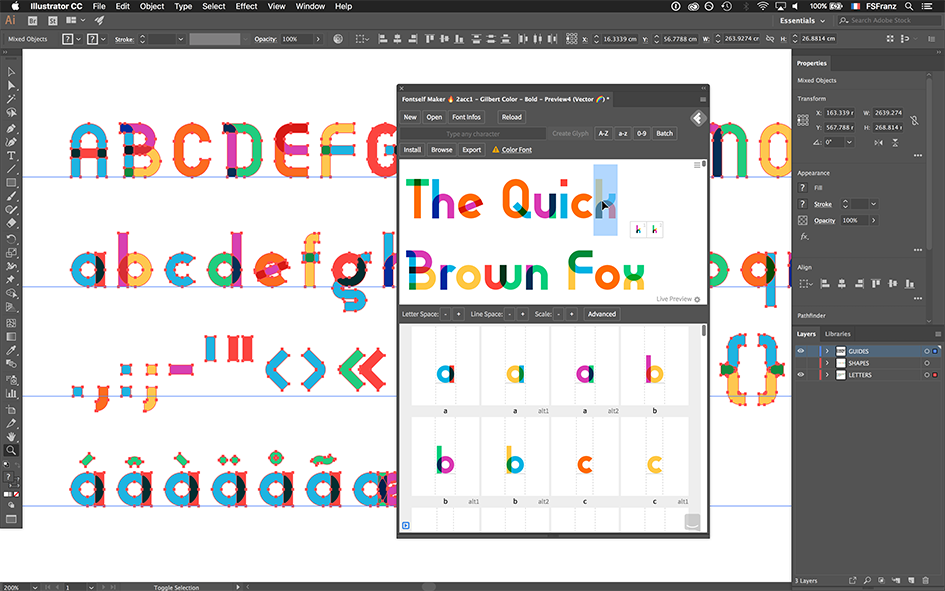Expand the GUIDES layer
The image size is (945, 591).
[x=827, y=351]
